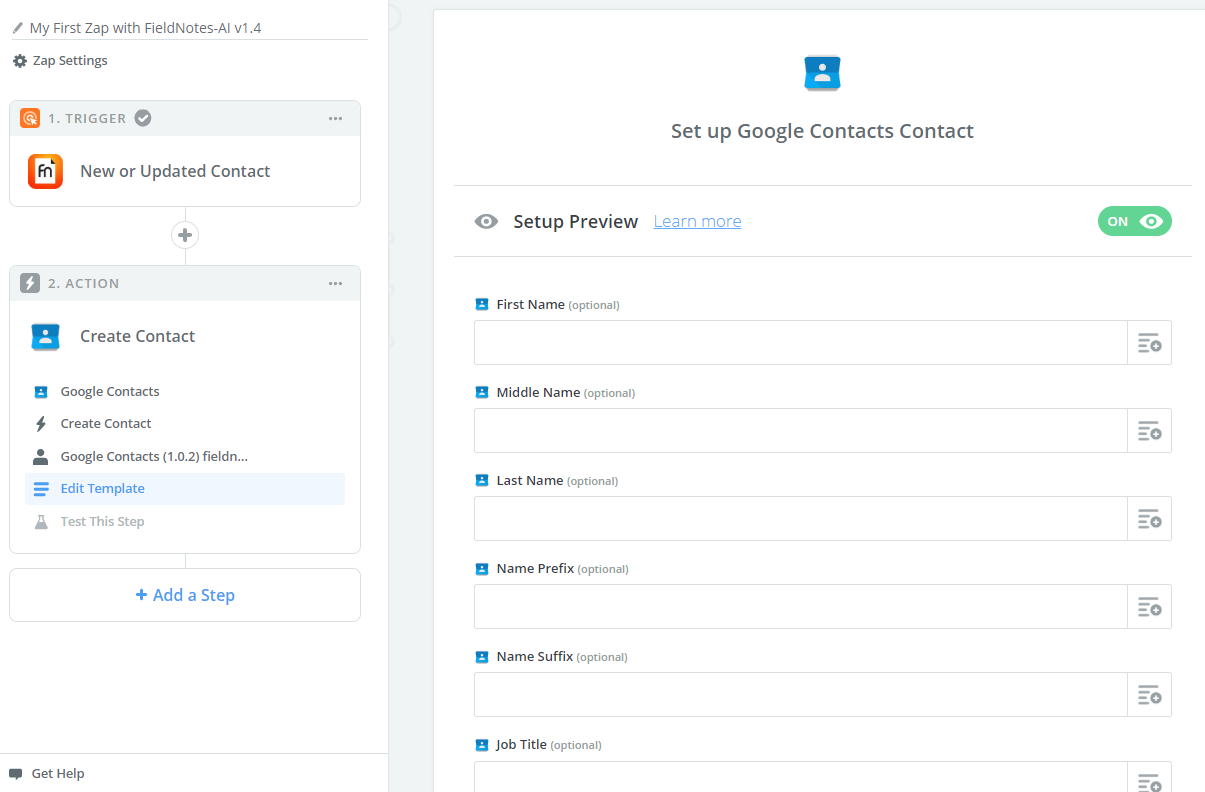
Task: Click the flask icon for Test This Step
Action: 41,522
